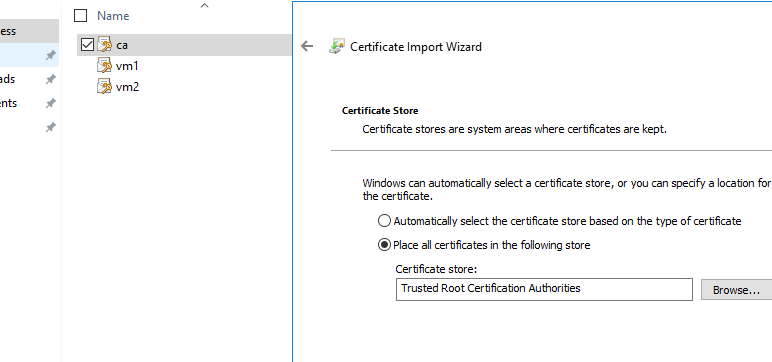Go back using the wizard back arrow
Viewport: 772px width, 362px height.
click(307, 46)
